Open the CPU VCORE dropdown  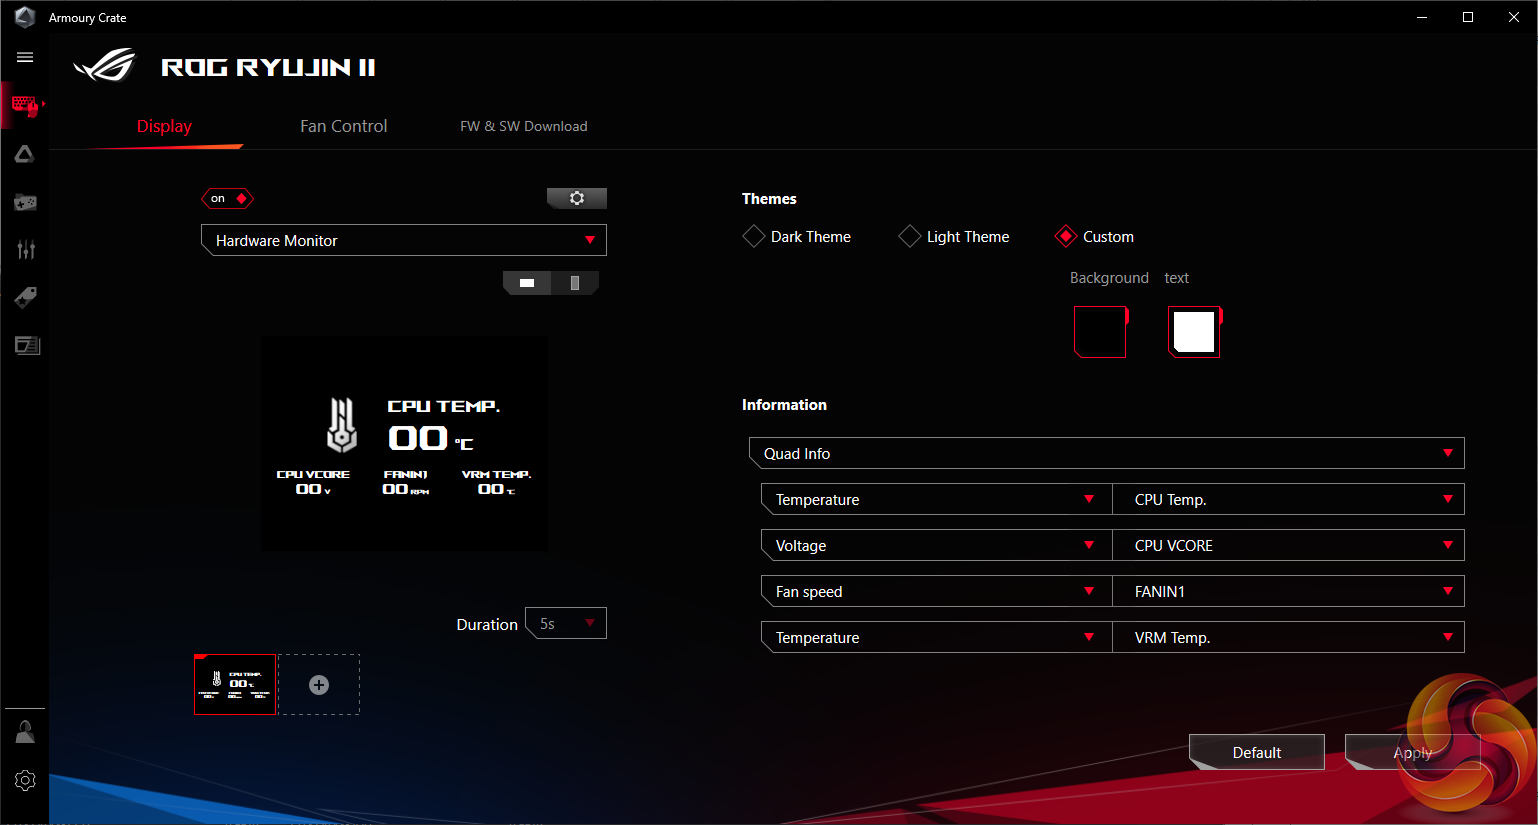click(1288, 545)
